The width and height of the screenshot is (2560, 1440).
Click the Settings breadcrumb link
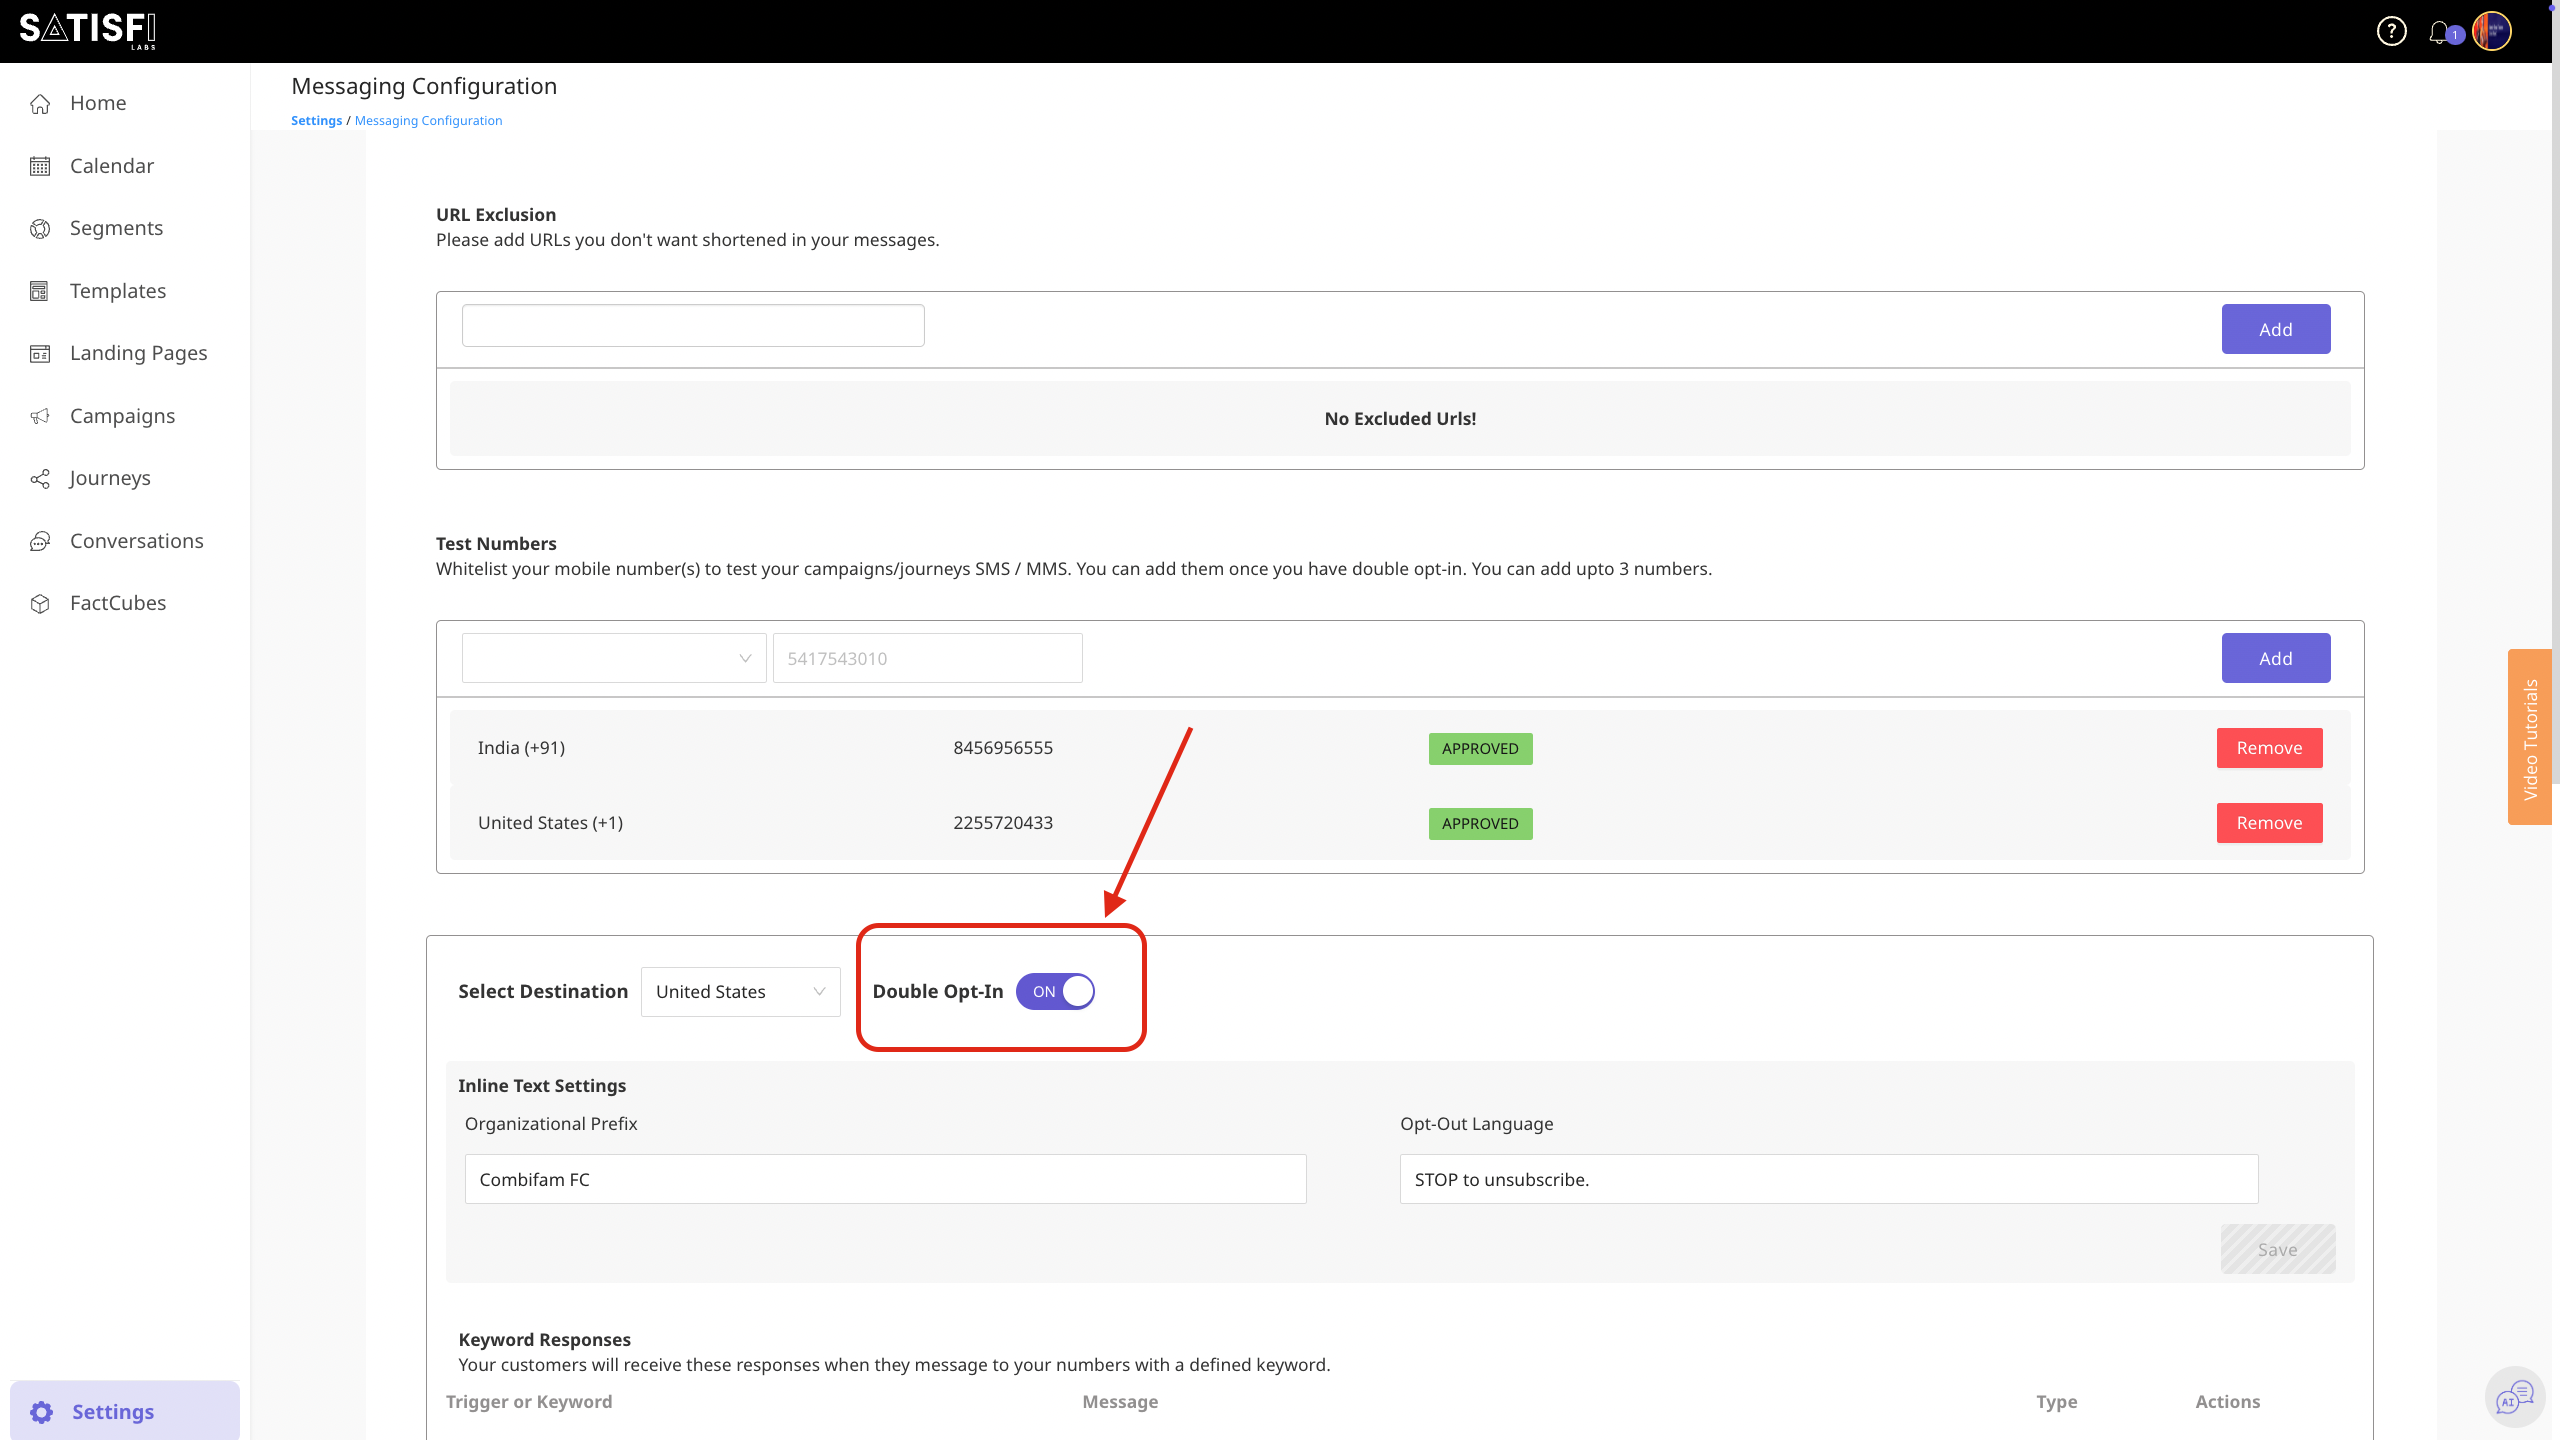[x=316, y=121]
